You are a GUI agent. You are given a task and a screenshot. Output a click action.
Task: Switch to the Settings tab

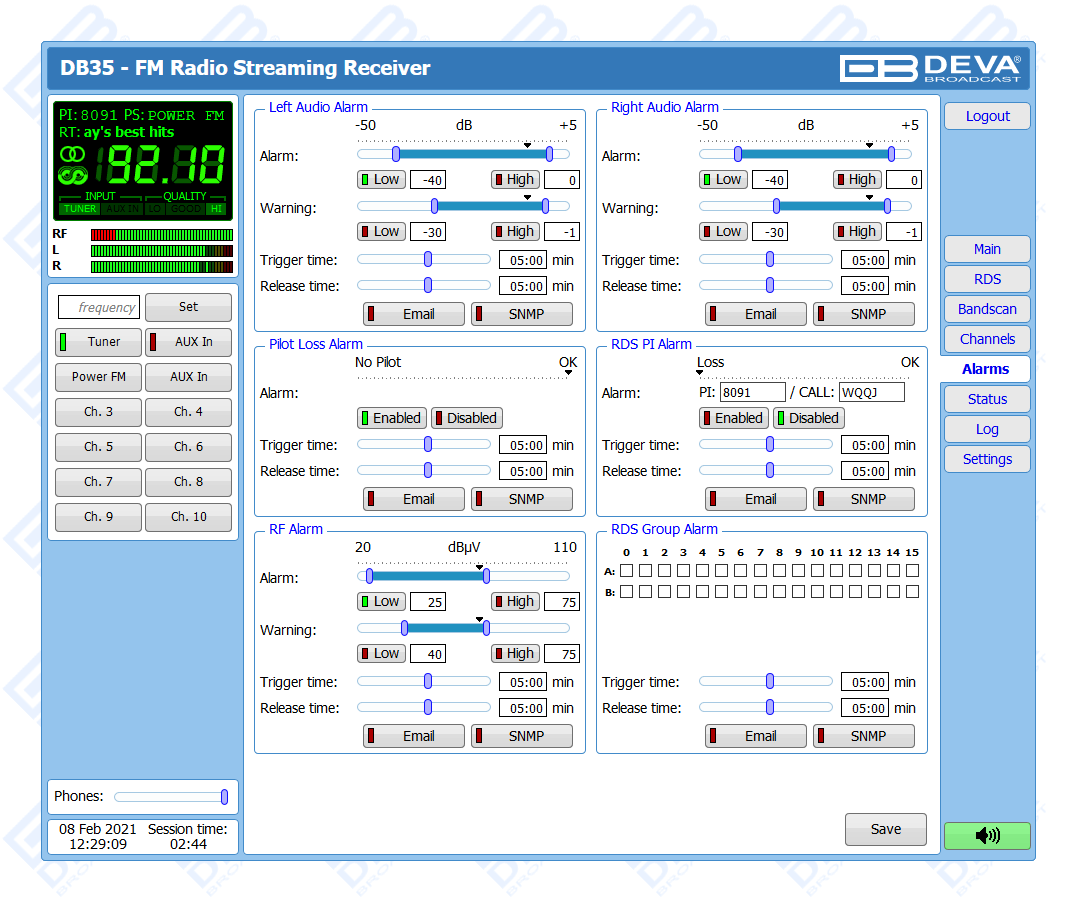pyautogui.click(x=986, y=459)
